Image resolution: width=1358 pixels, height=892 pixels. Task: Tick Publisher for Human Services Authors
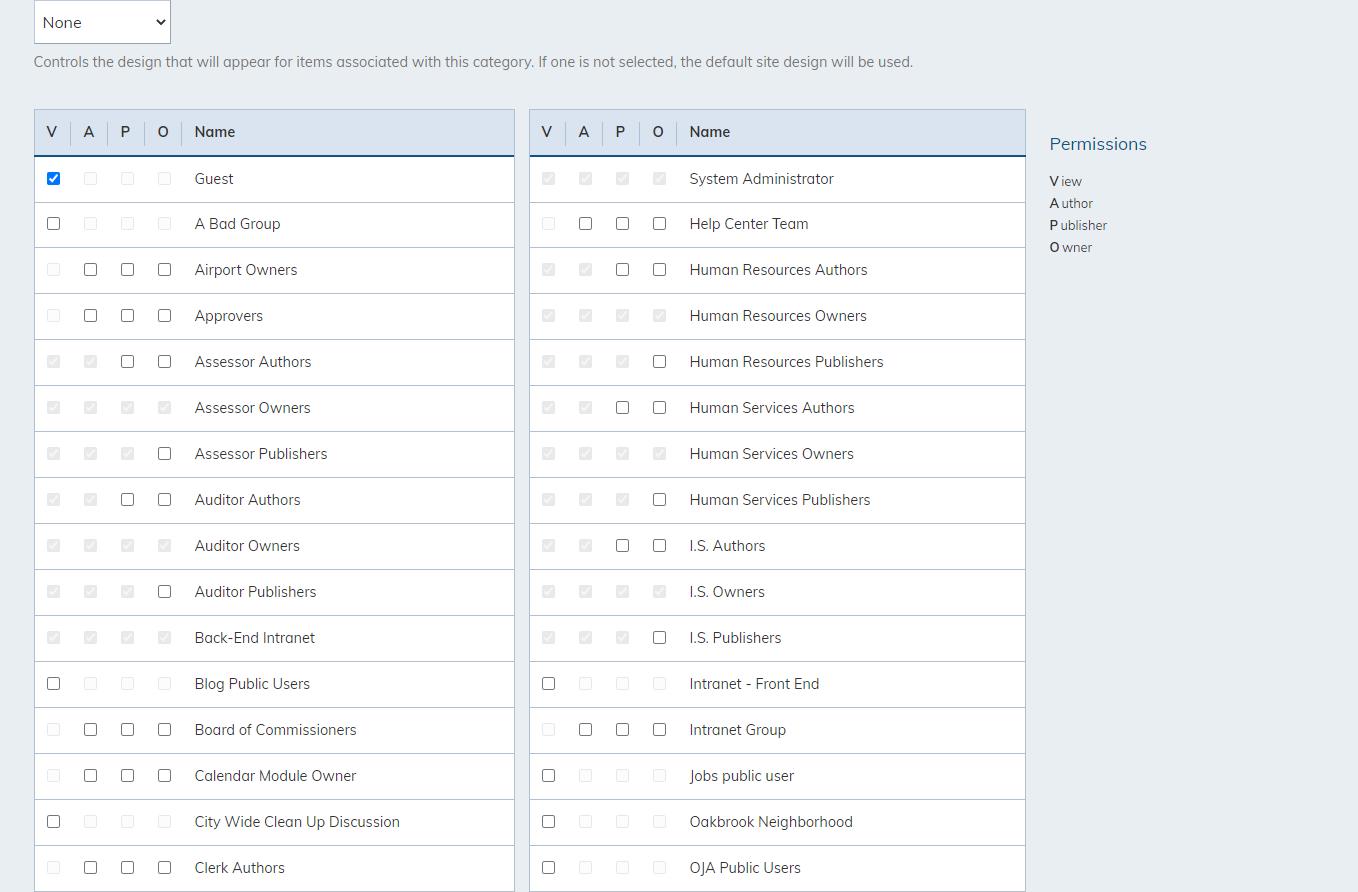point(623,408)
